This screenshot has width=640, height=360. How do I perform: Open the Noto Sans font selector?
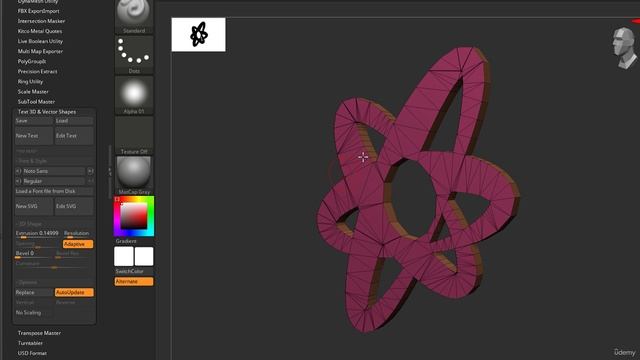tap(53, 171)
